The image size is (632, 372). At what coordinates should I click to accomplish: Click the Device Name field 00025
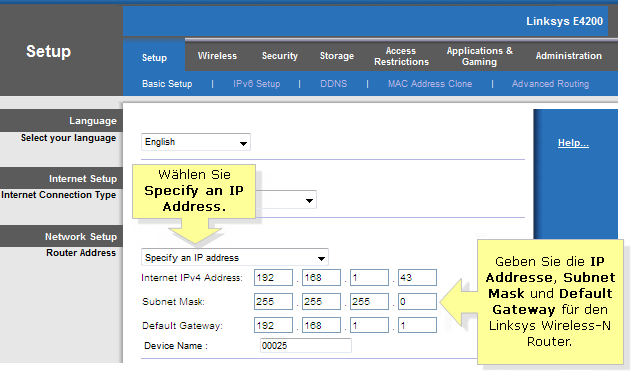coord(306,346)
